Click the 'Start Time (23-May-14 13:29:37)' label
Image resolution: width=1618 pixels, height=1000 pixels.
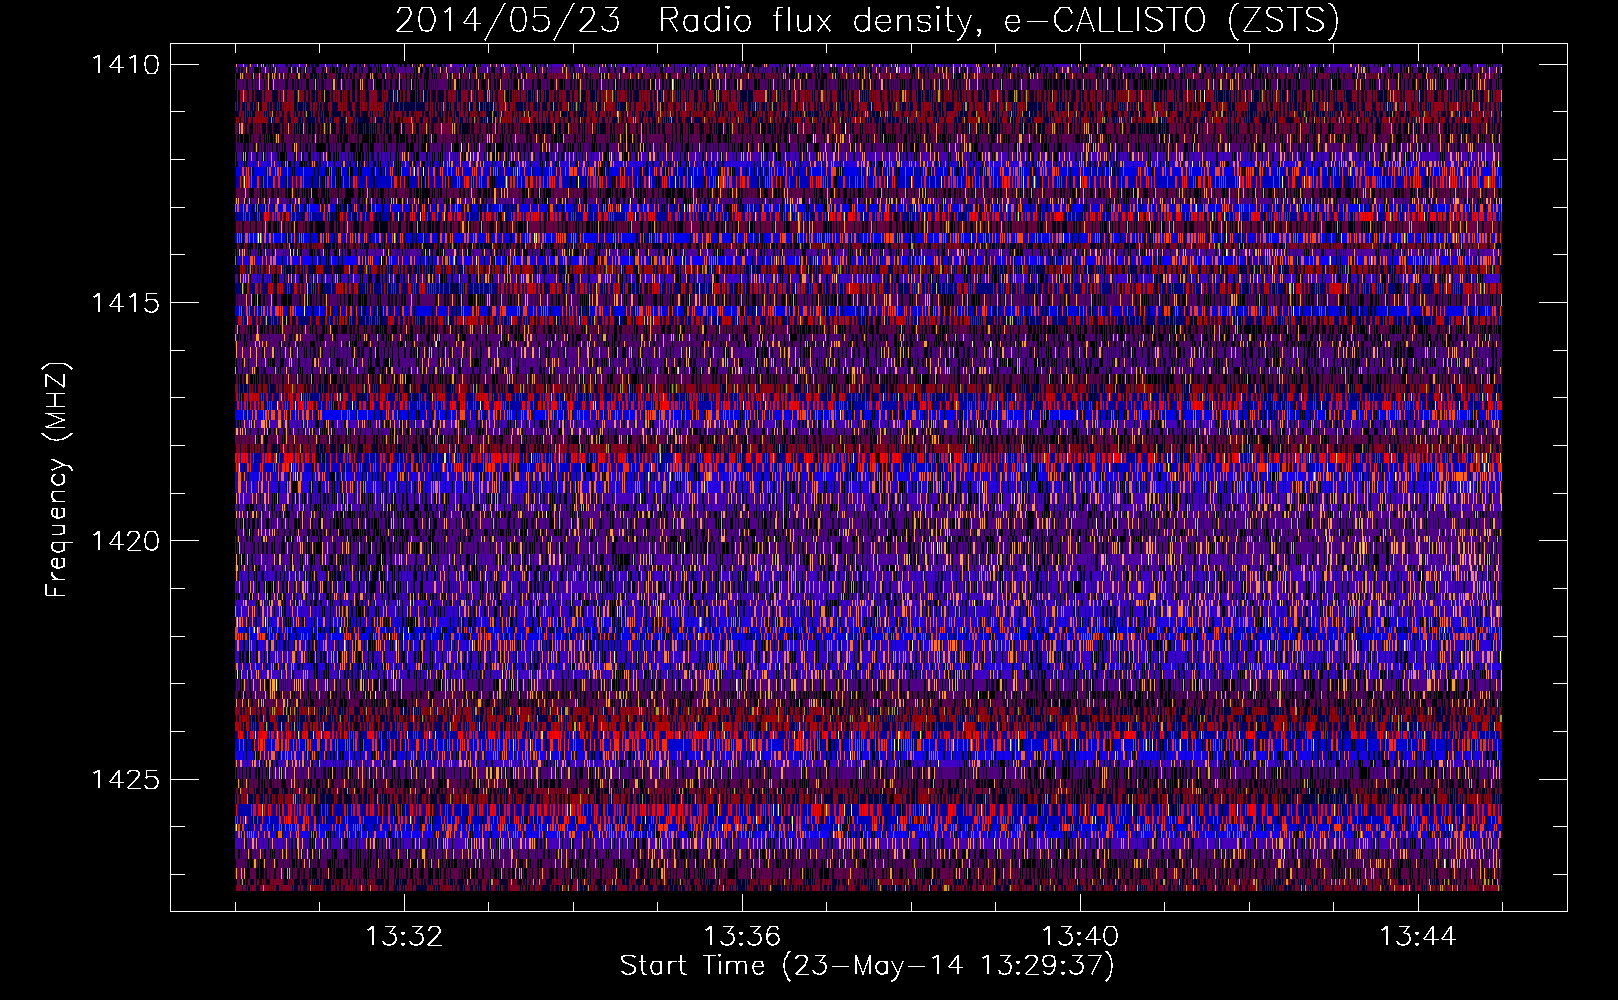pyautogui.click(x=867, y=966)
